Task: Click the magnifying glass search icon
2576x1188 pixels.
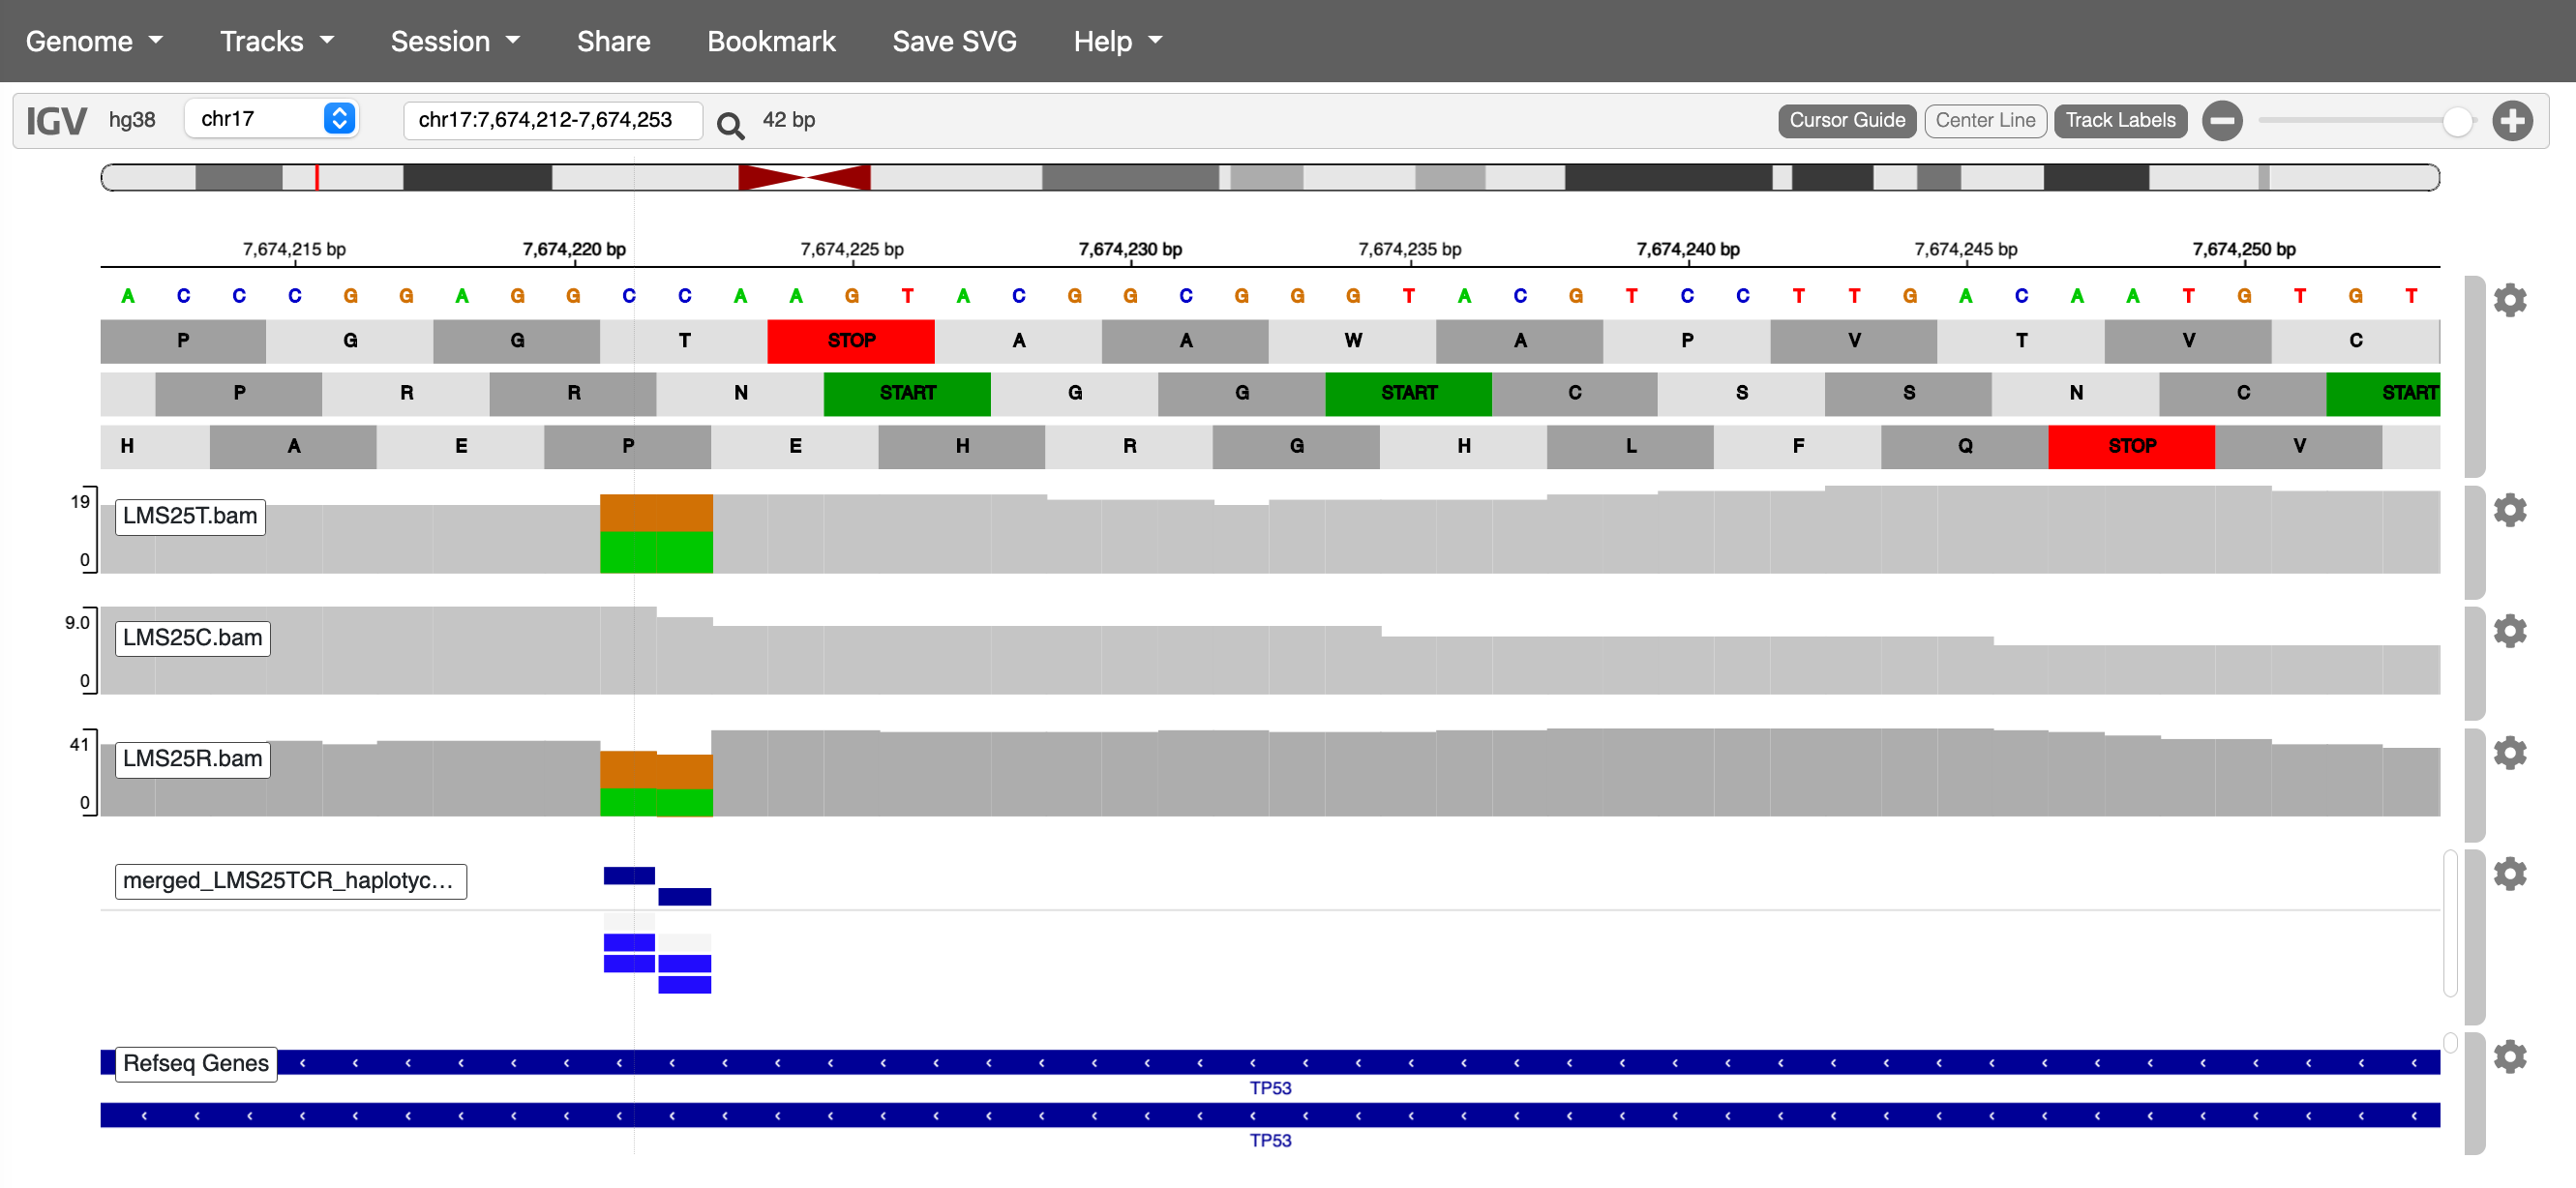Action: pos(730,124)
